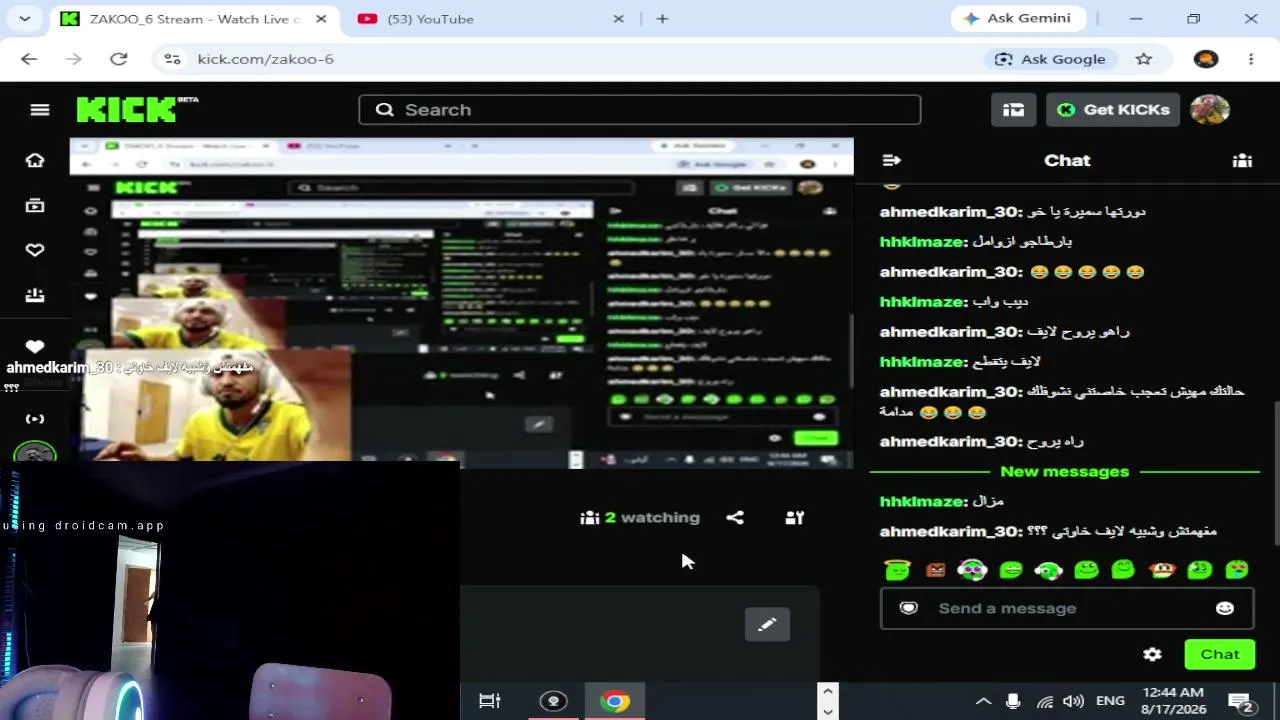Open Following heart outline icon in sidebar
Screen dimensions: 1280x720
[x=35, y=250]
